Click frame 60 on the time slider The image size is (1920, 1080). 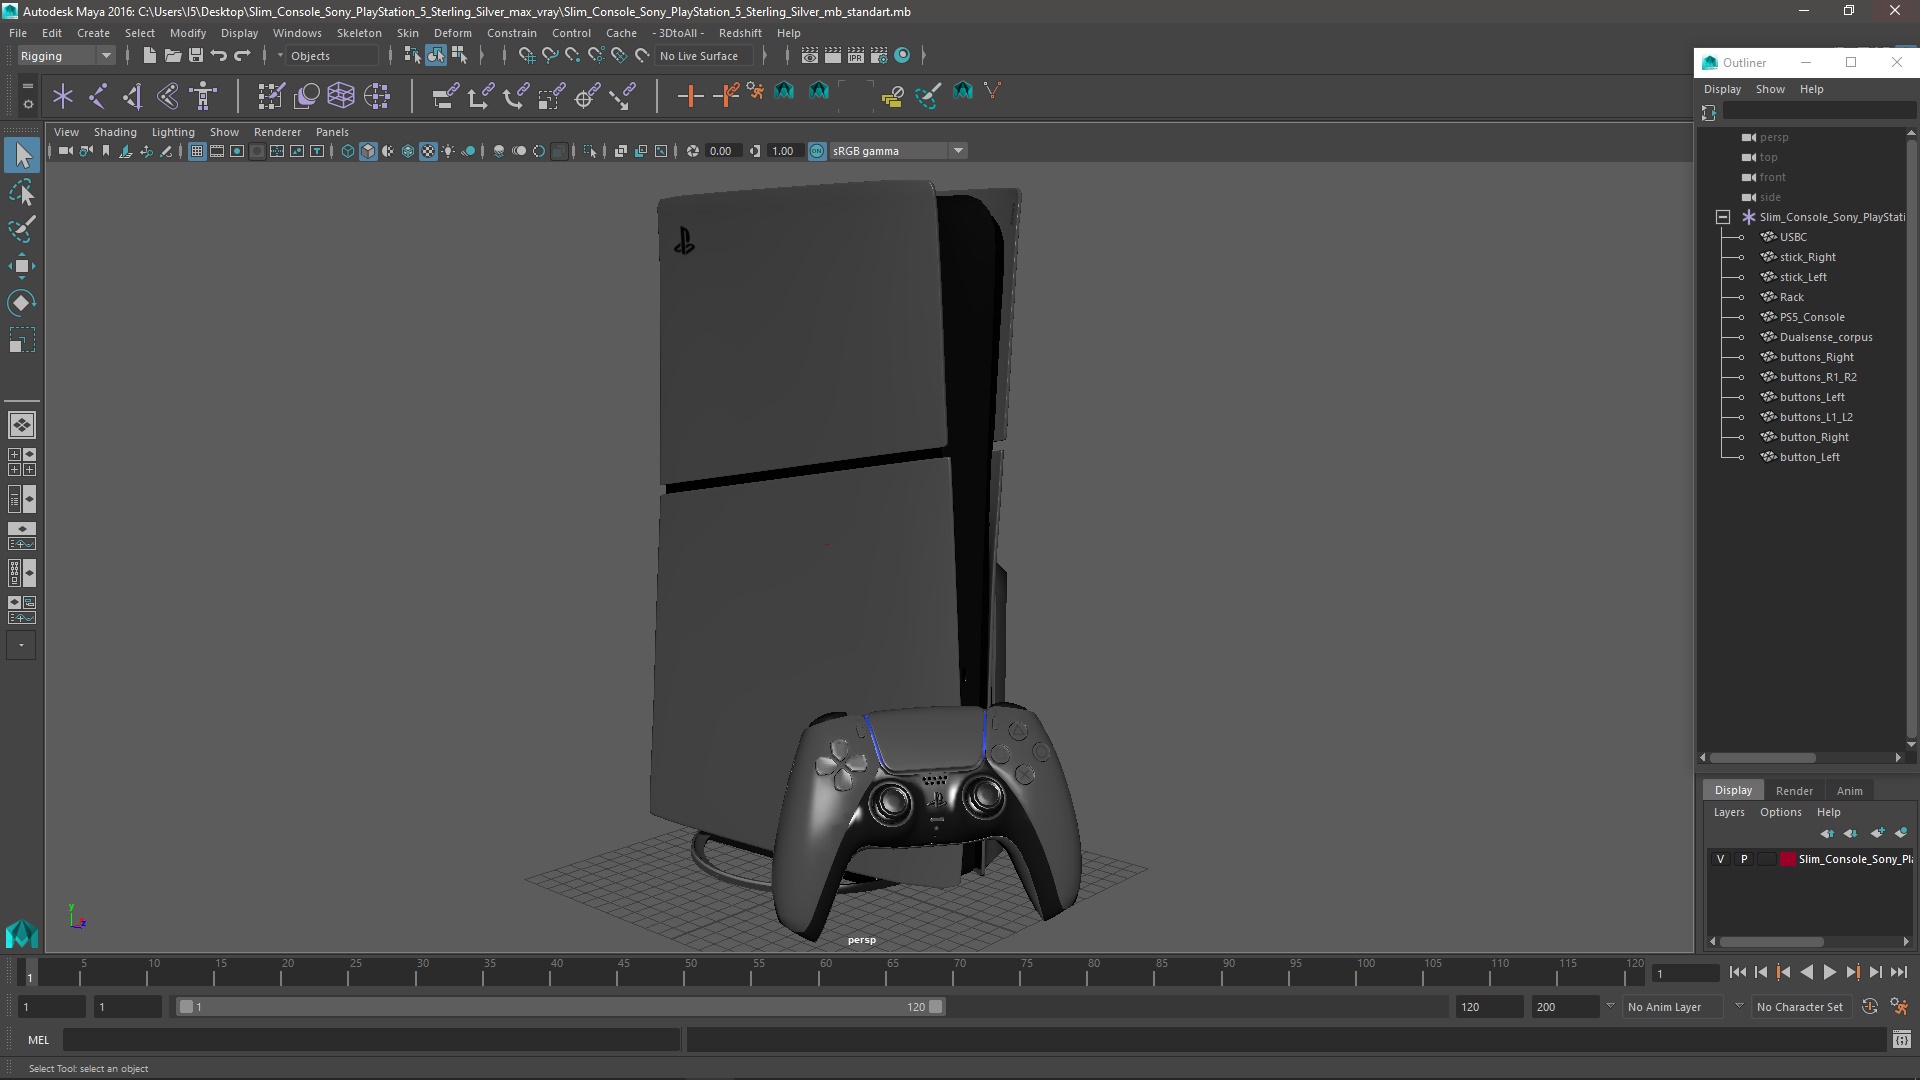pos(825,972)
